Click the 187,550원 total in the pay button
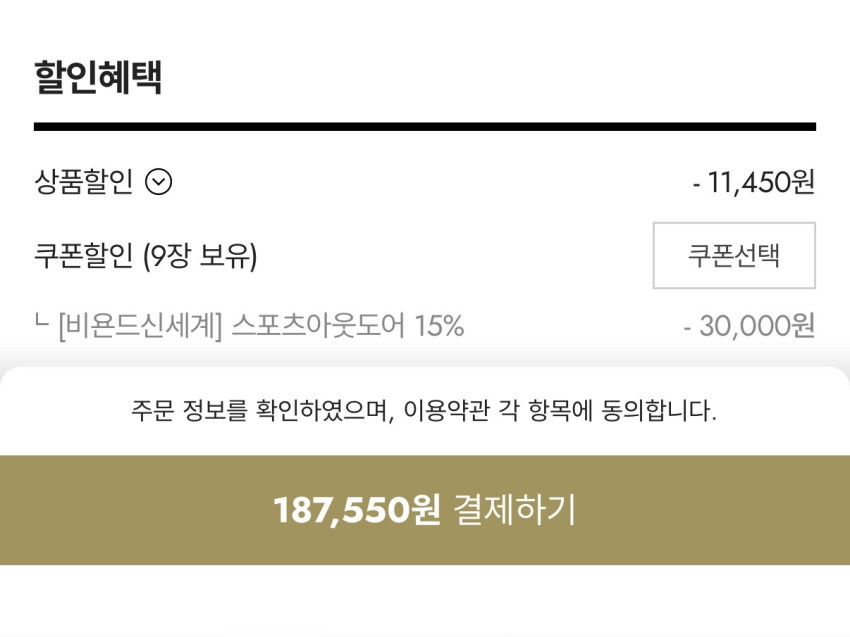Screen dimensions: 850x637 tap(357, 510)
